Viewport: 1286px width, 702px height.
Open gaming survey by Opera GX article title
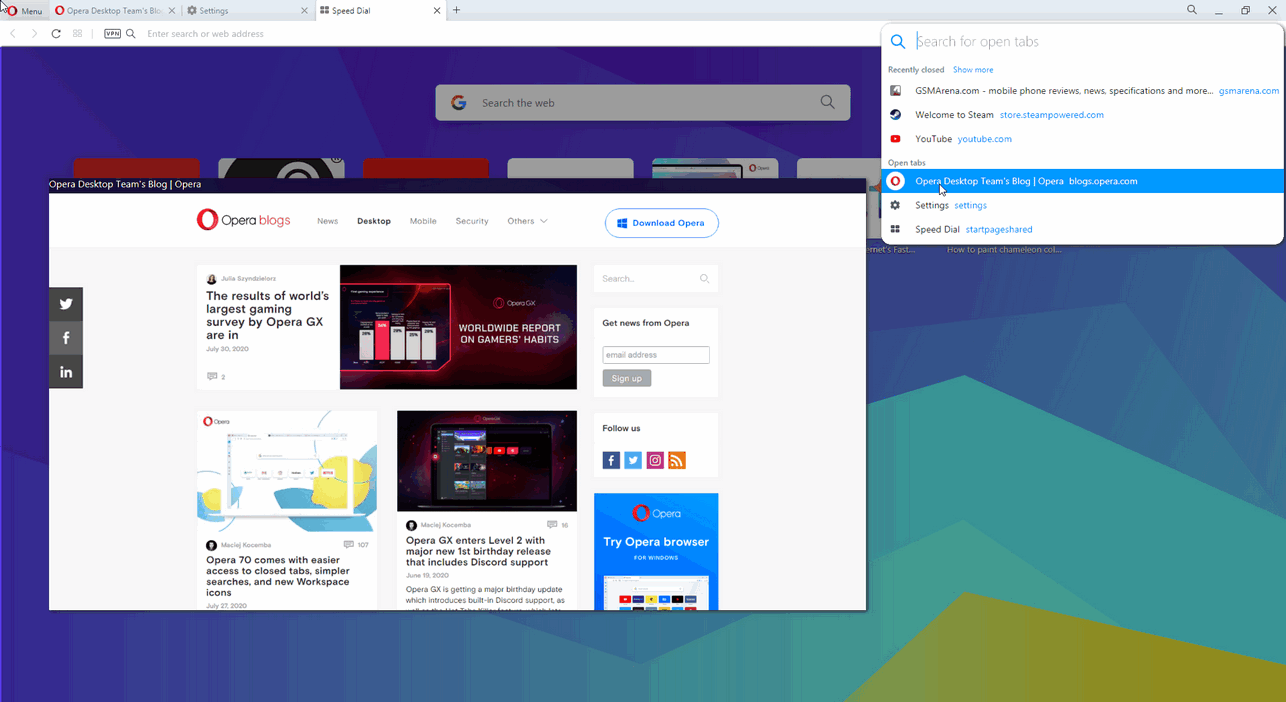coord(267,315)
